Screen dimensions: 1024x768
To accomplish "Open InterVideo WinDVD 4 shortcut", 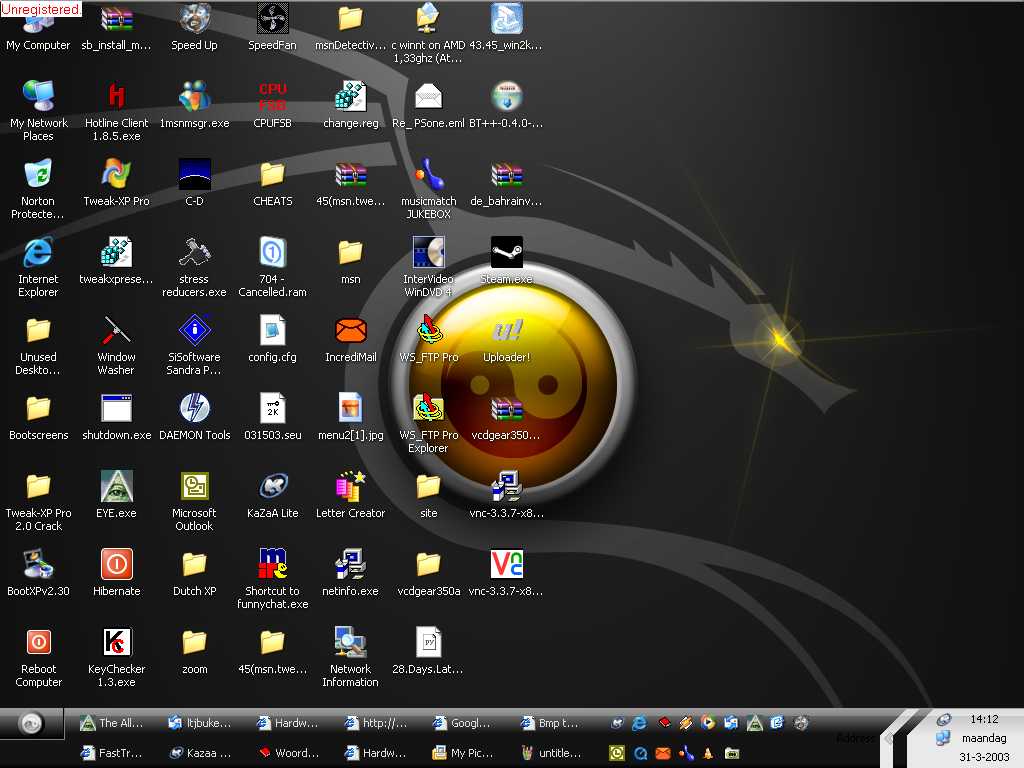I will click(x=428, y=253).
